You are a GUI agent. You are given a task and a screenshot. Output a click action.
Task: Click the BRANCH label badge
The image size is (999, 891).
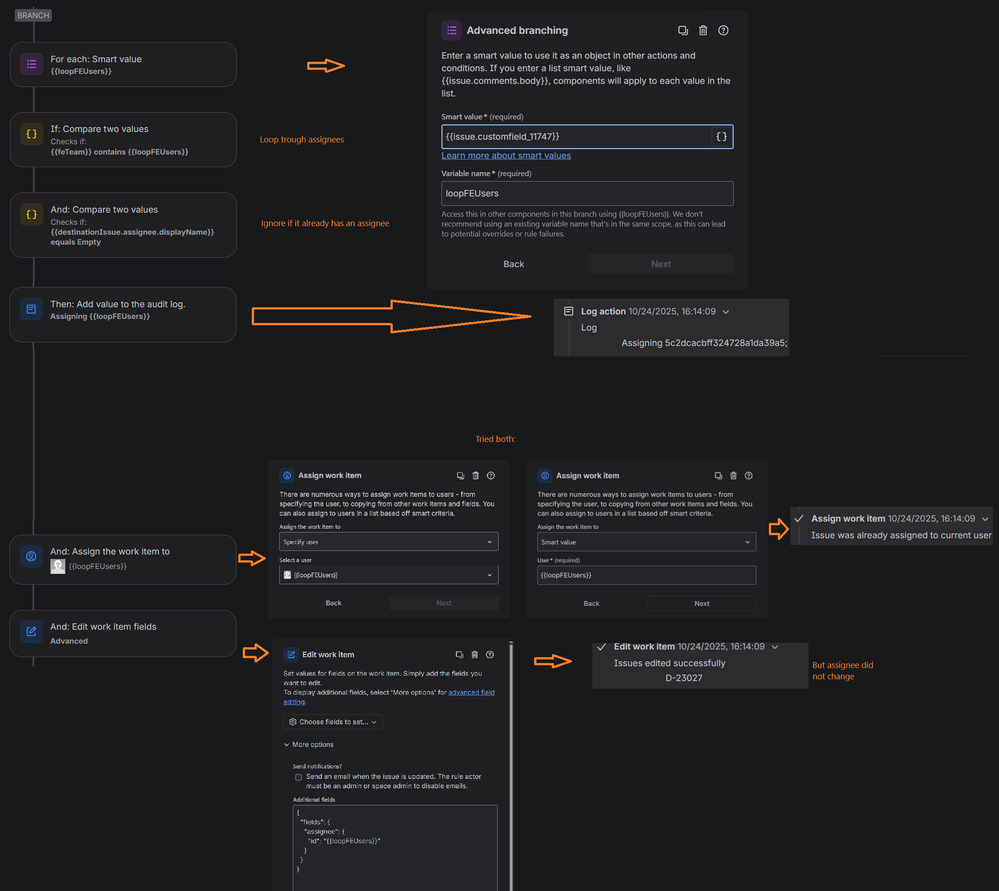pos(33,15)
